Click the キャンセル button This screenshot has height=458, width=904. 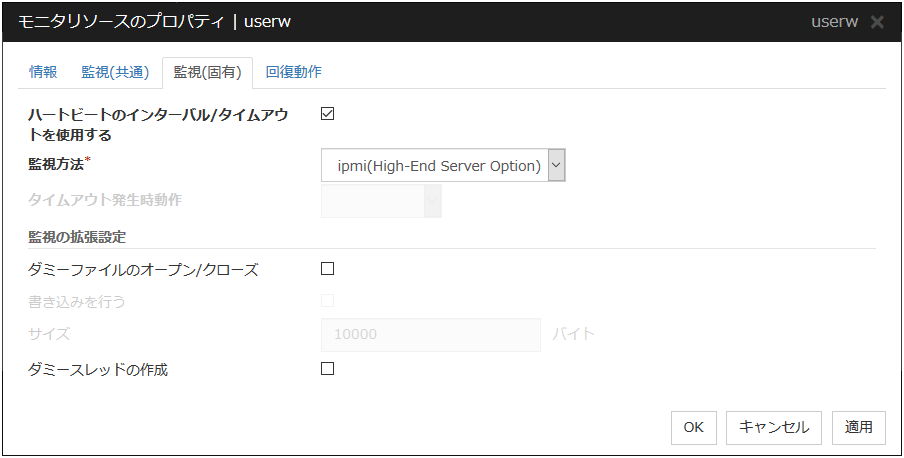pyautogui.click(x=774, y=427)
